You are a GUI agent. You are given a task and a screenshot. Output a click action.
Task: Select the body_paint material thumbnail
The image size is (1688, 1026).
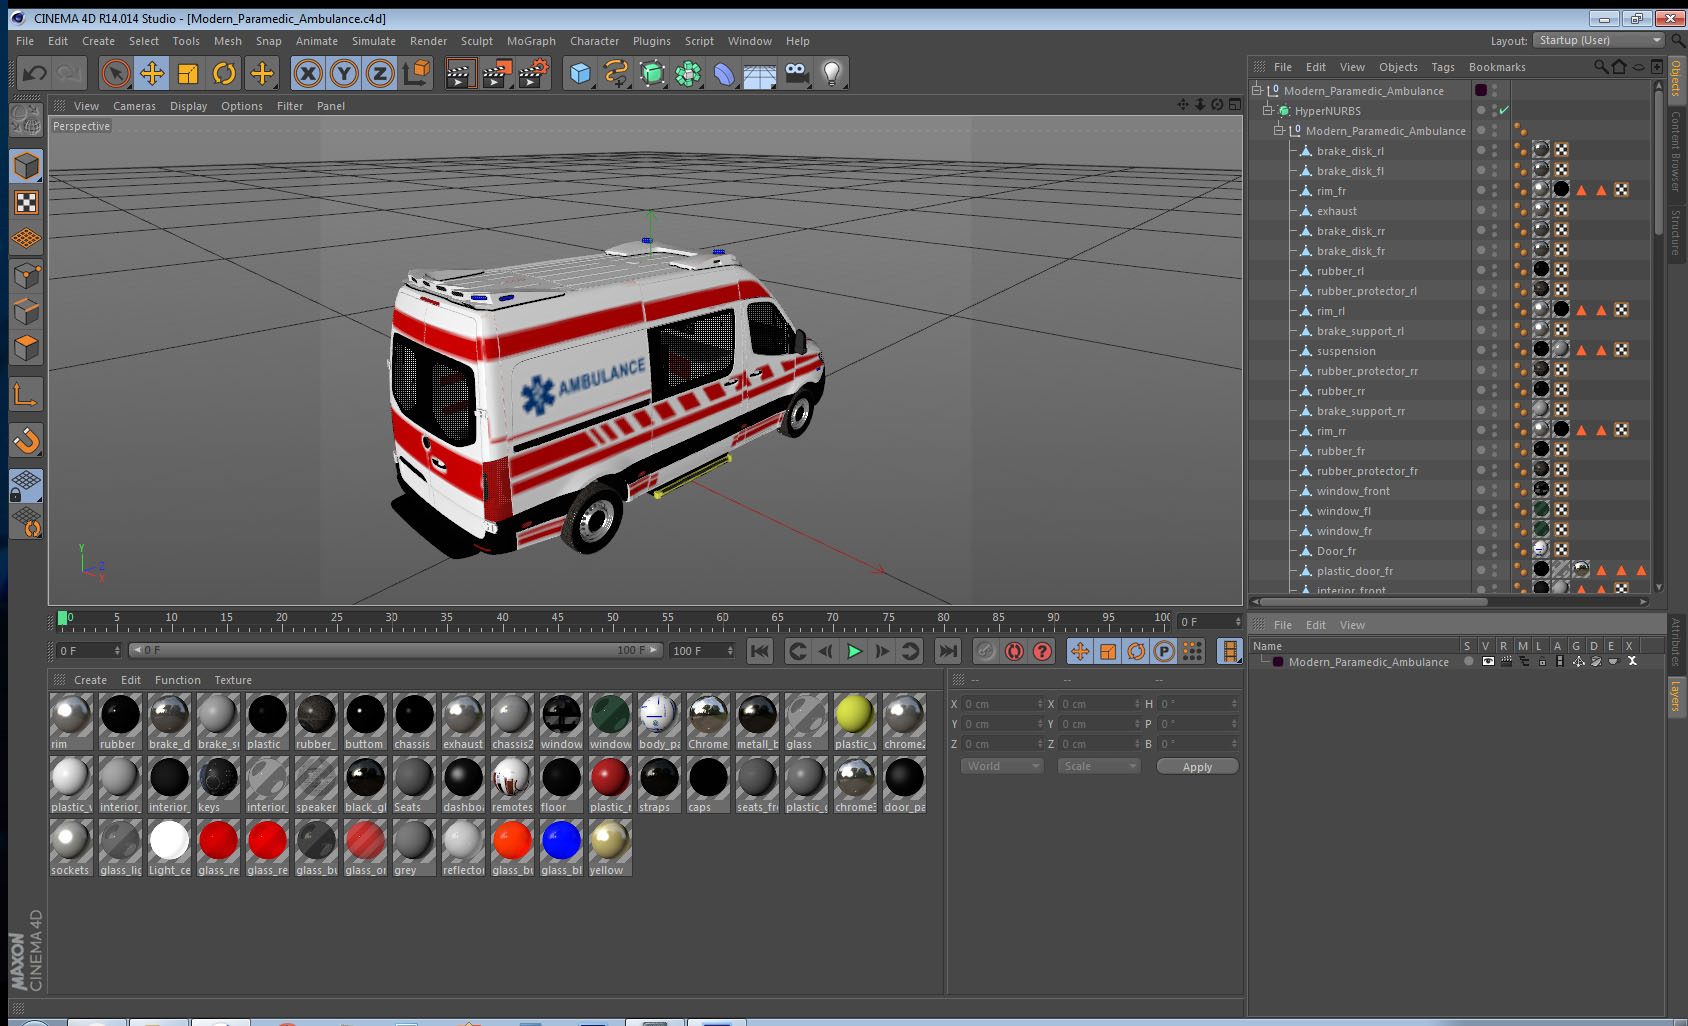(659, 721)
